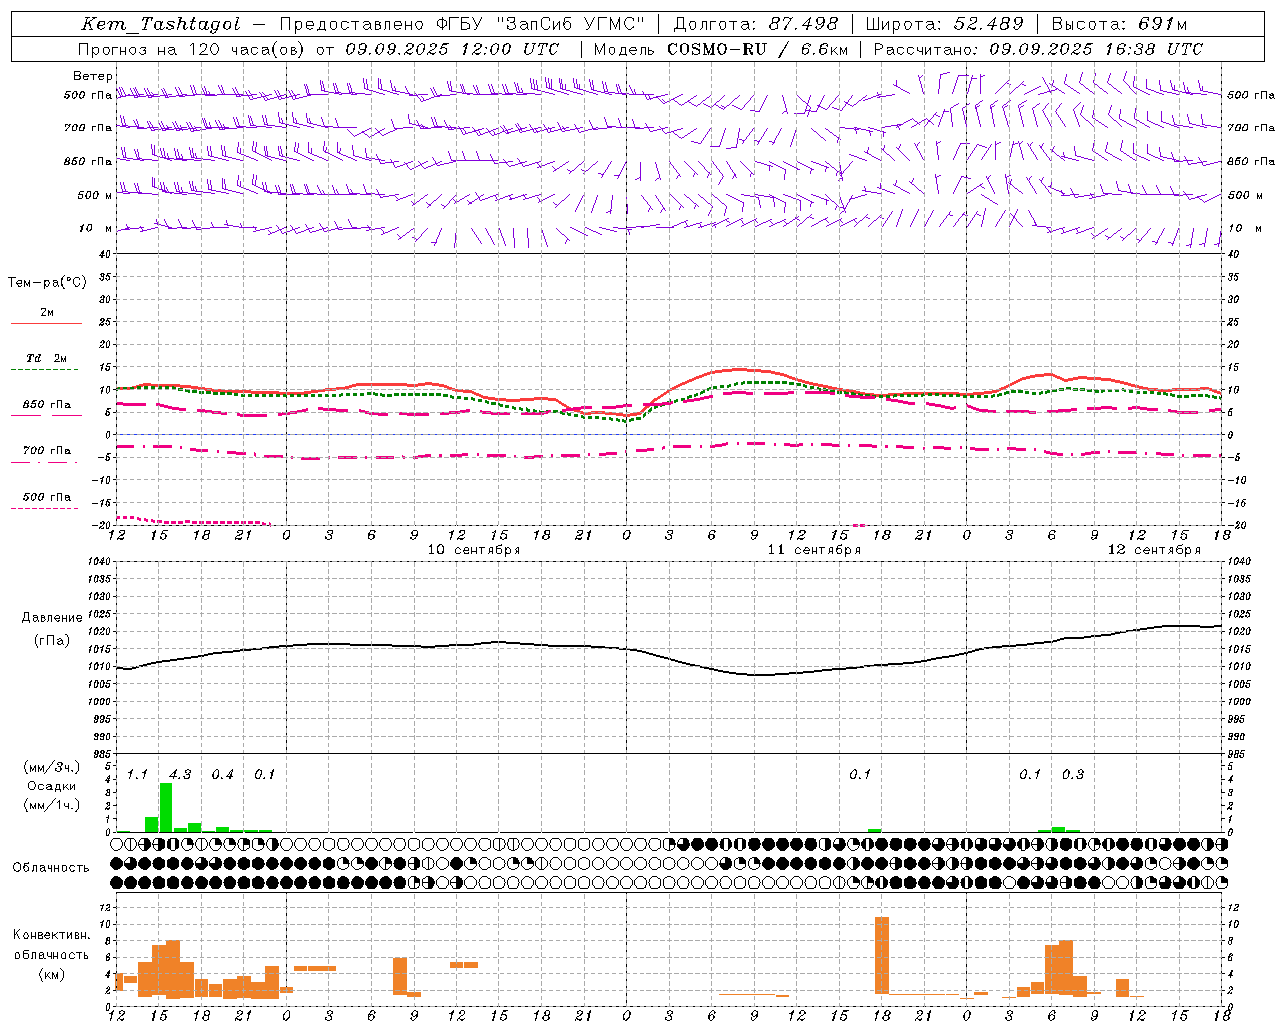Click the Конвективн. облачность (км) label
Viewport: 1280px width, 1024px height.
(x=51, y=954)
